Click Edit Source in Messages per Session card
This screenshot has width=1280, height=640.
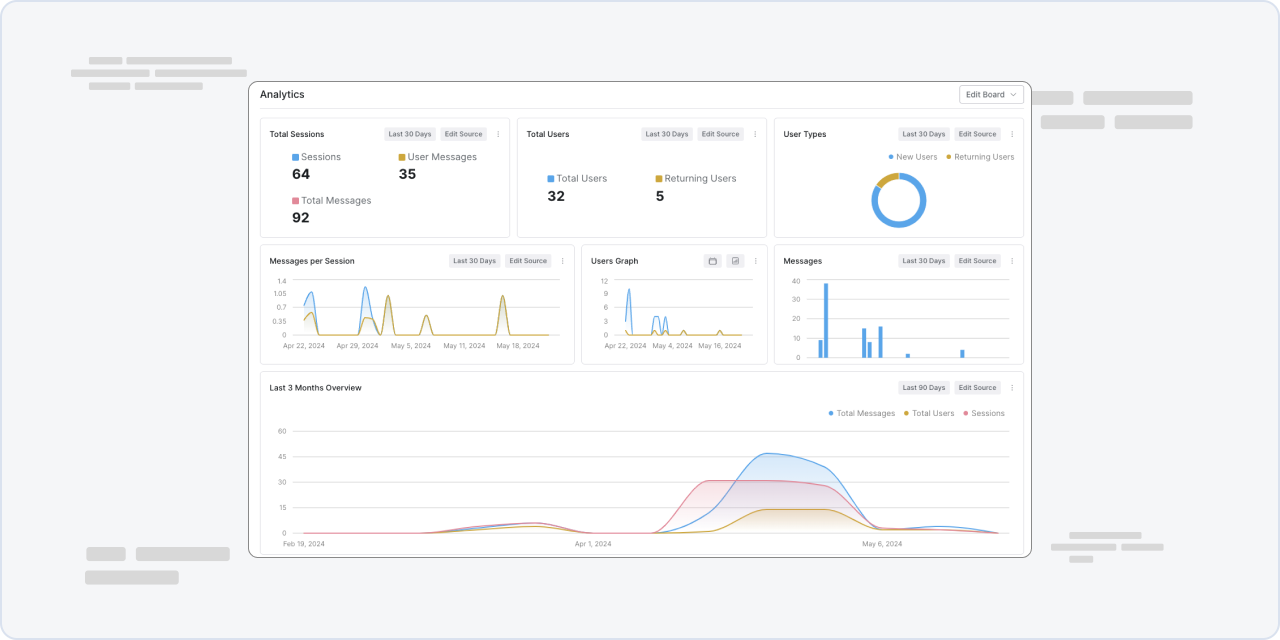pyautogui.click(x=528, y=261)
